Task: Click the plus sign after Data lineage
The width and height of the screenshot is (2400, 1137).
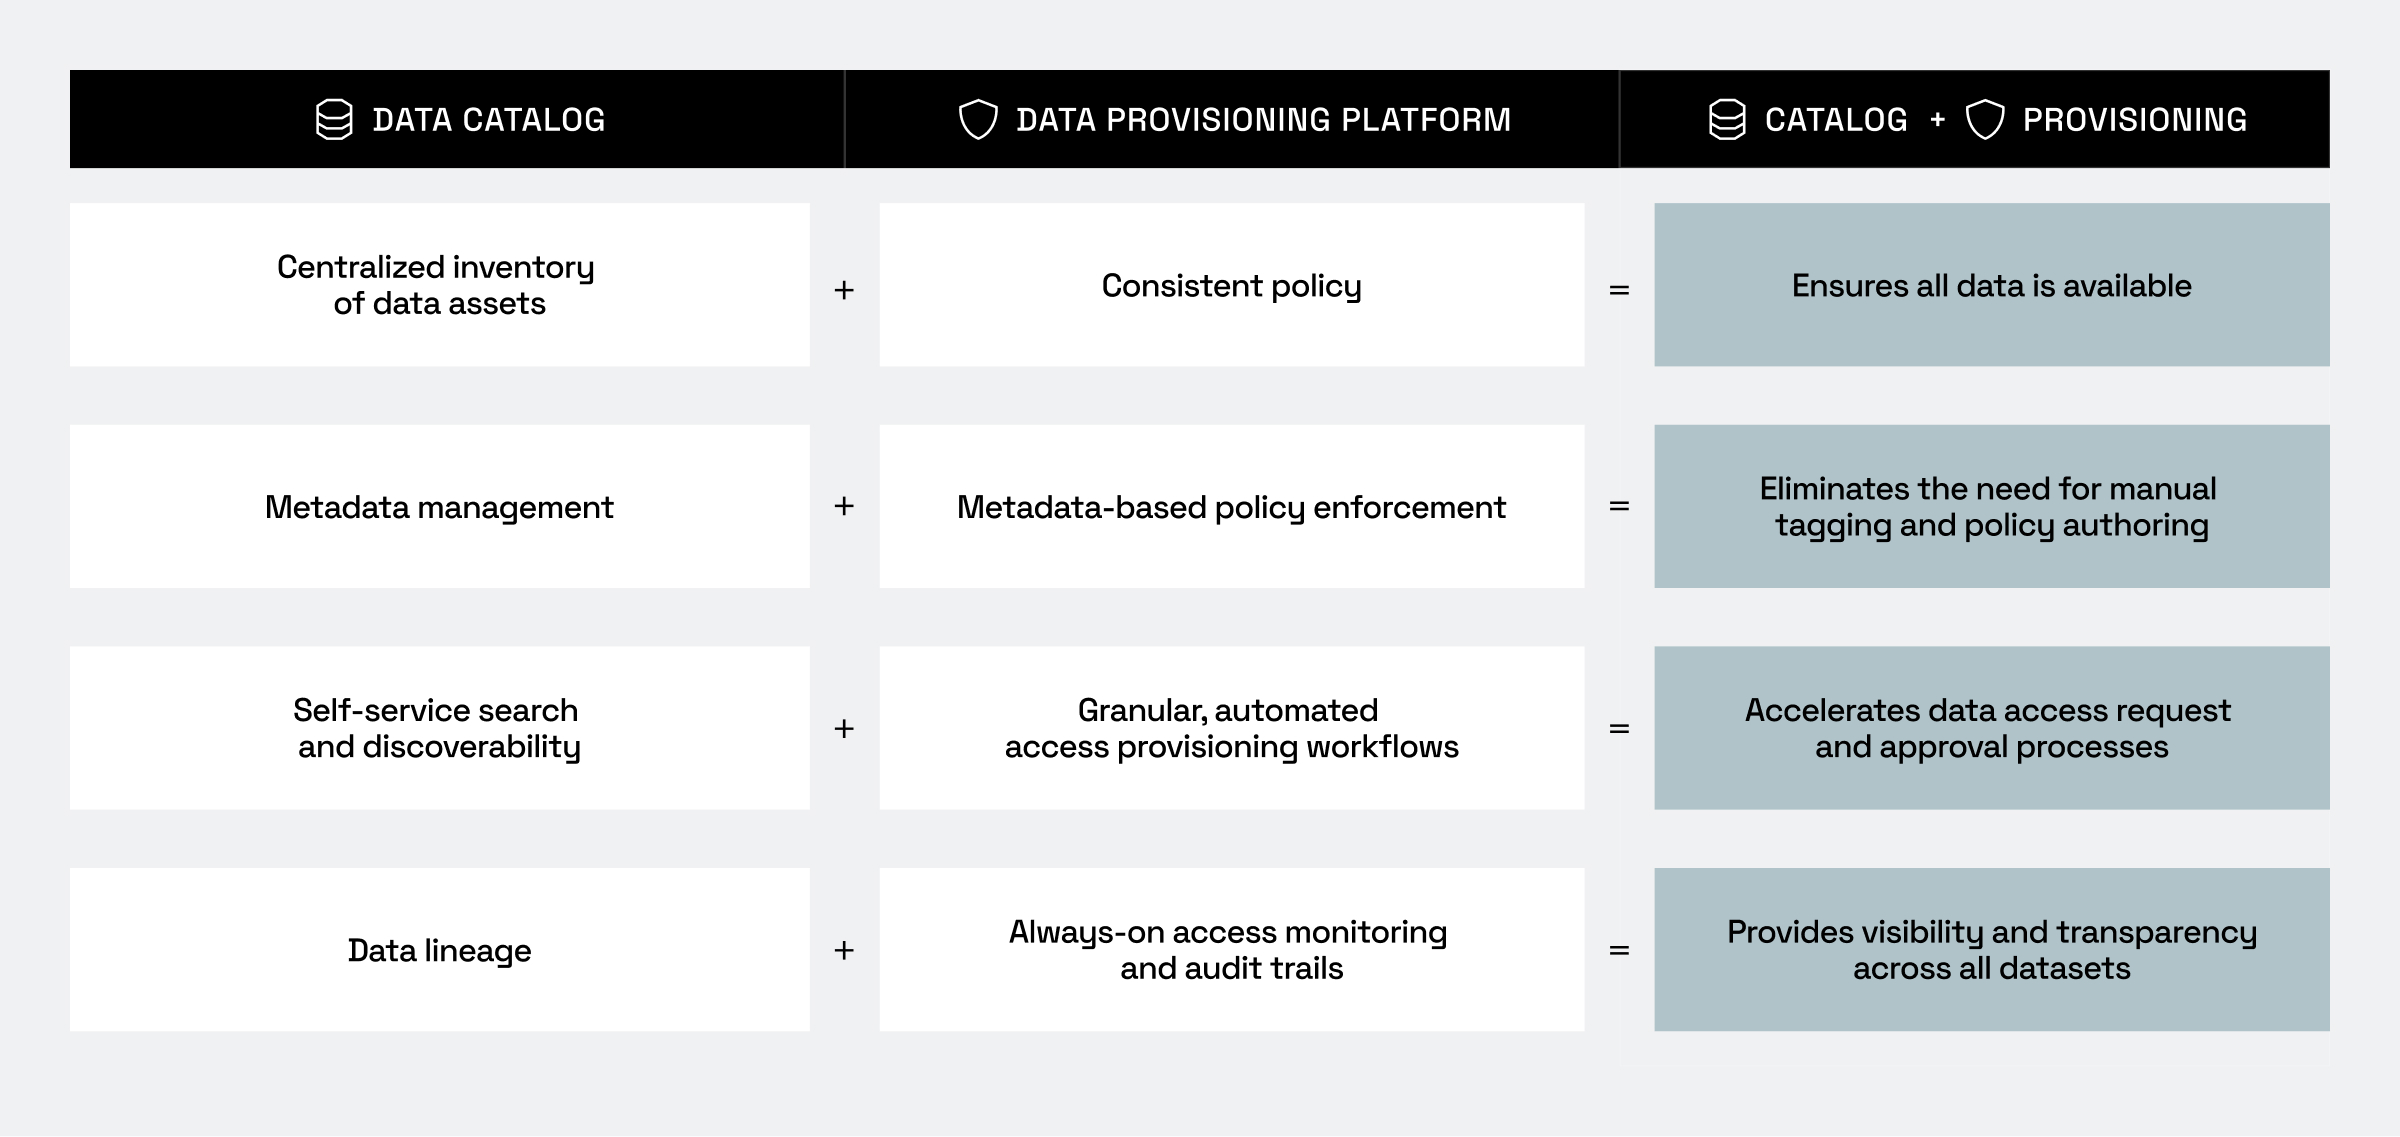Action: 844,950
